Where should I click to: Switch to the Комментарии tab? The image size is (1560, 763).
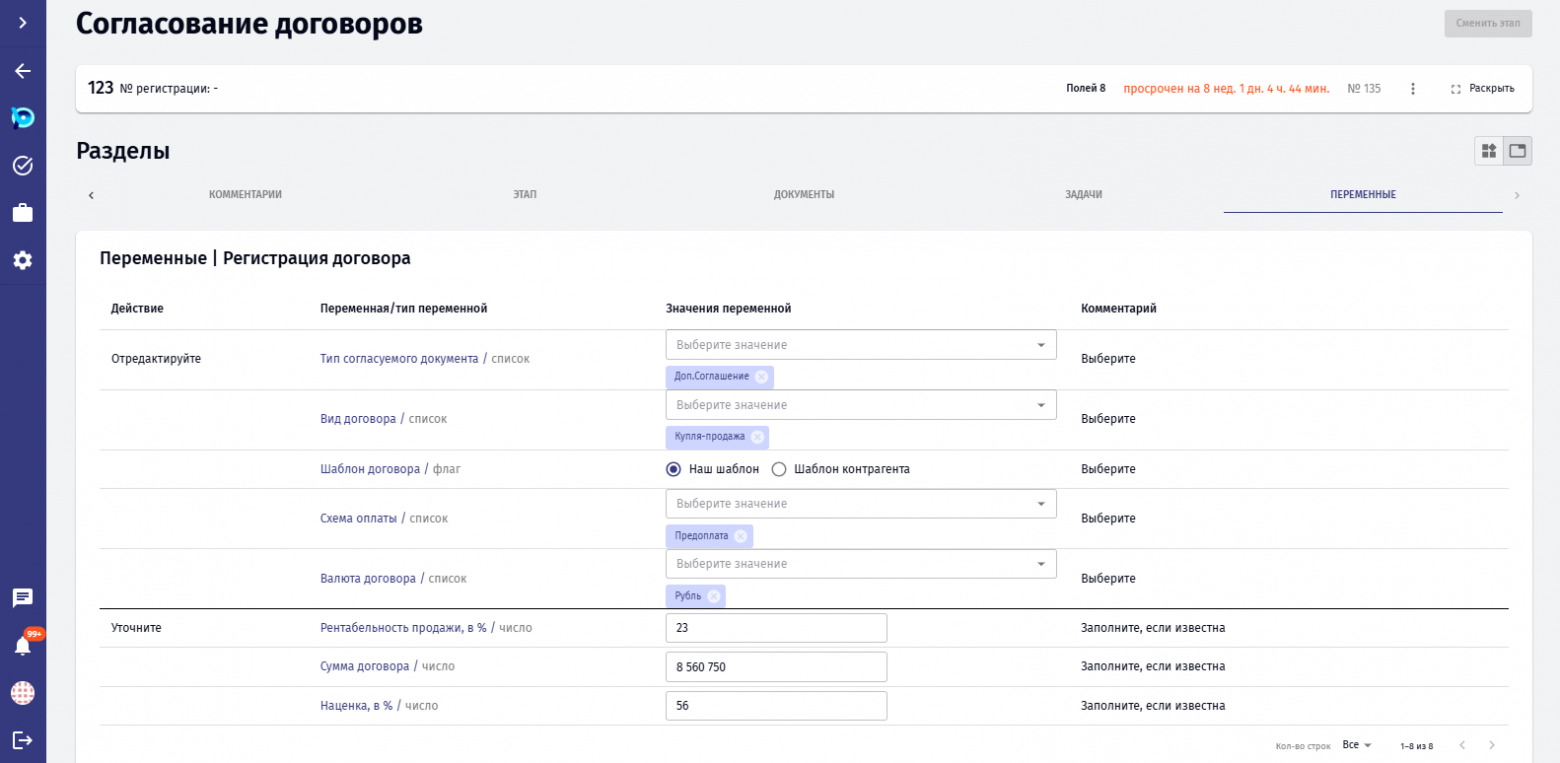(245, 195)
